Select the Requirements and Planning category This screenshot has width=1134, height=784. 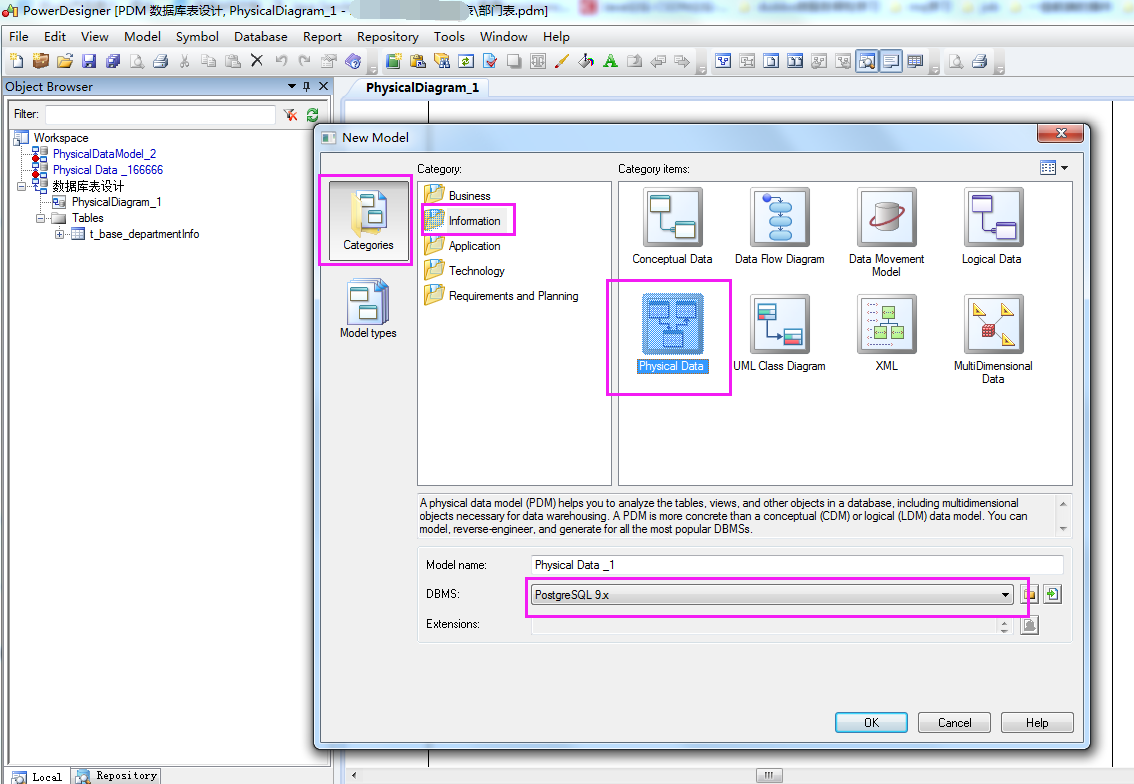pyautogui.click(x=502, y=296)
